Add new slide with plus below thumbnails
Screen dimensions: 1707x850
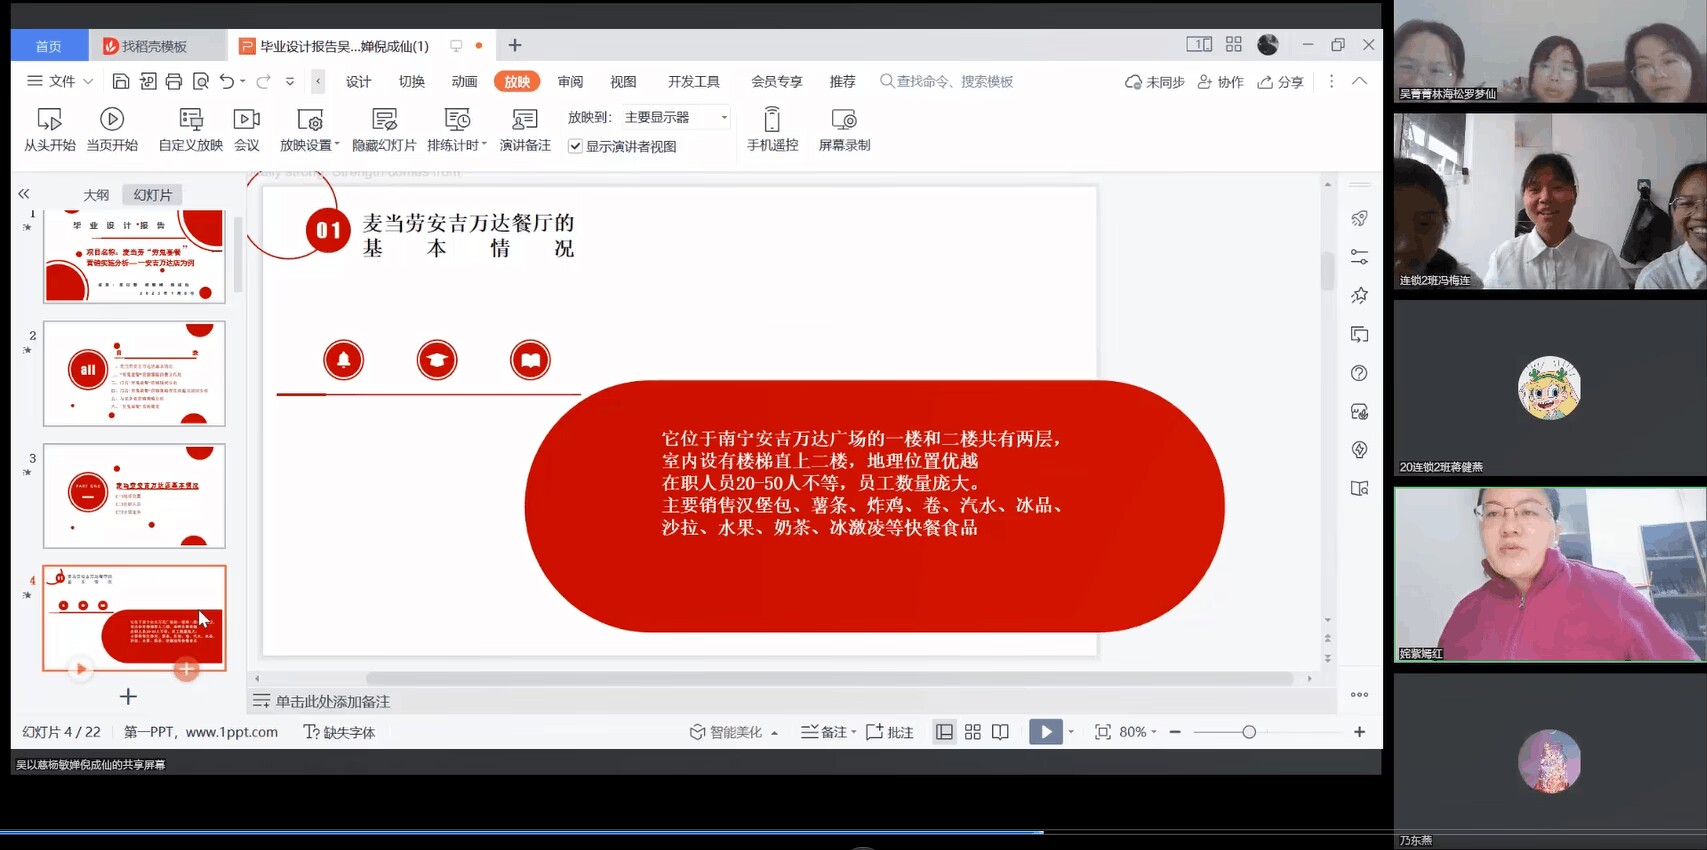tap(128, 696)
